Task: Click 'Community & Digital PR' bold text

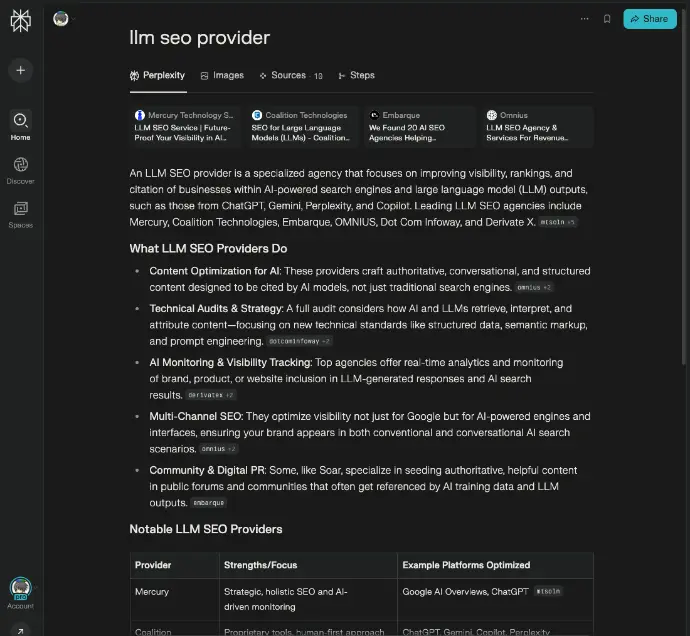Action: pyautogui.click(x=207, y=471)
